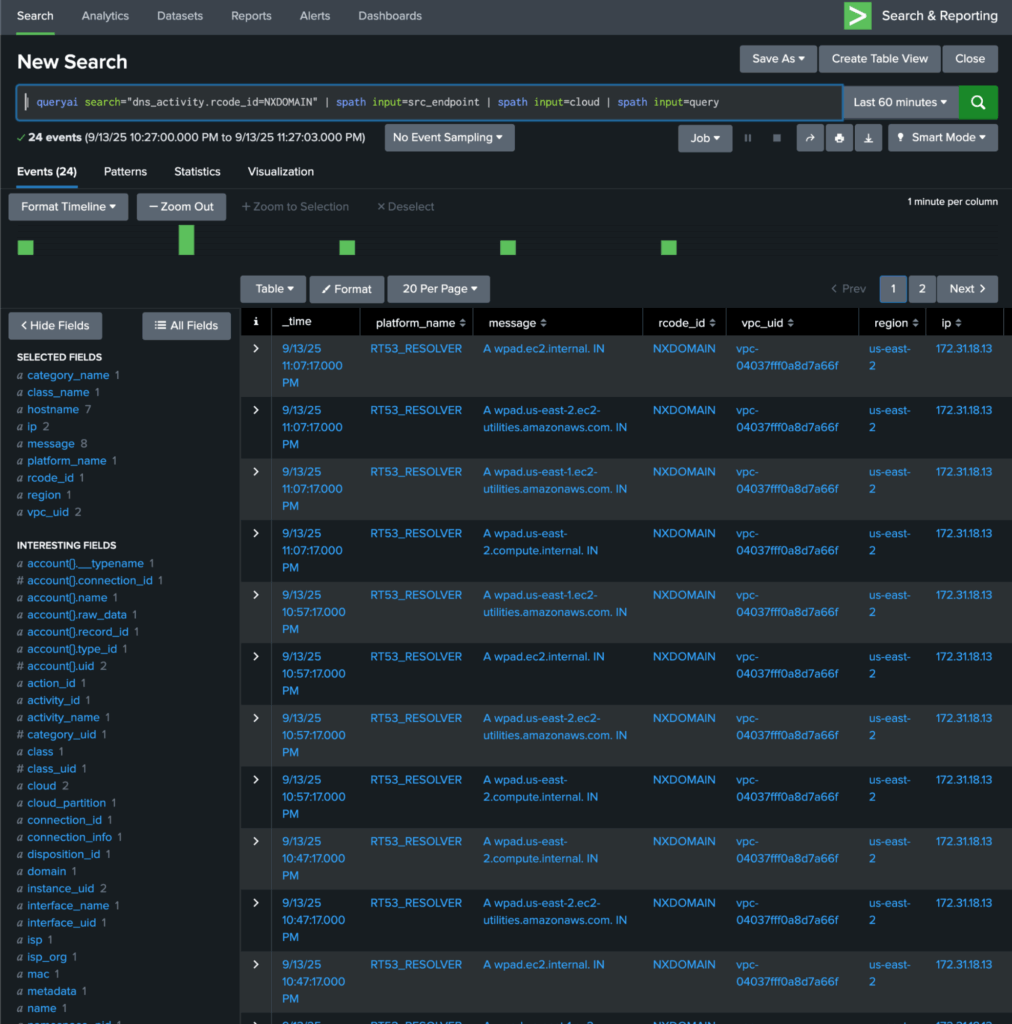The height and width of the screenshot is (1024, 1012).
Task: Switch to Visualization tab
Action: (x=281, y=172)
